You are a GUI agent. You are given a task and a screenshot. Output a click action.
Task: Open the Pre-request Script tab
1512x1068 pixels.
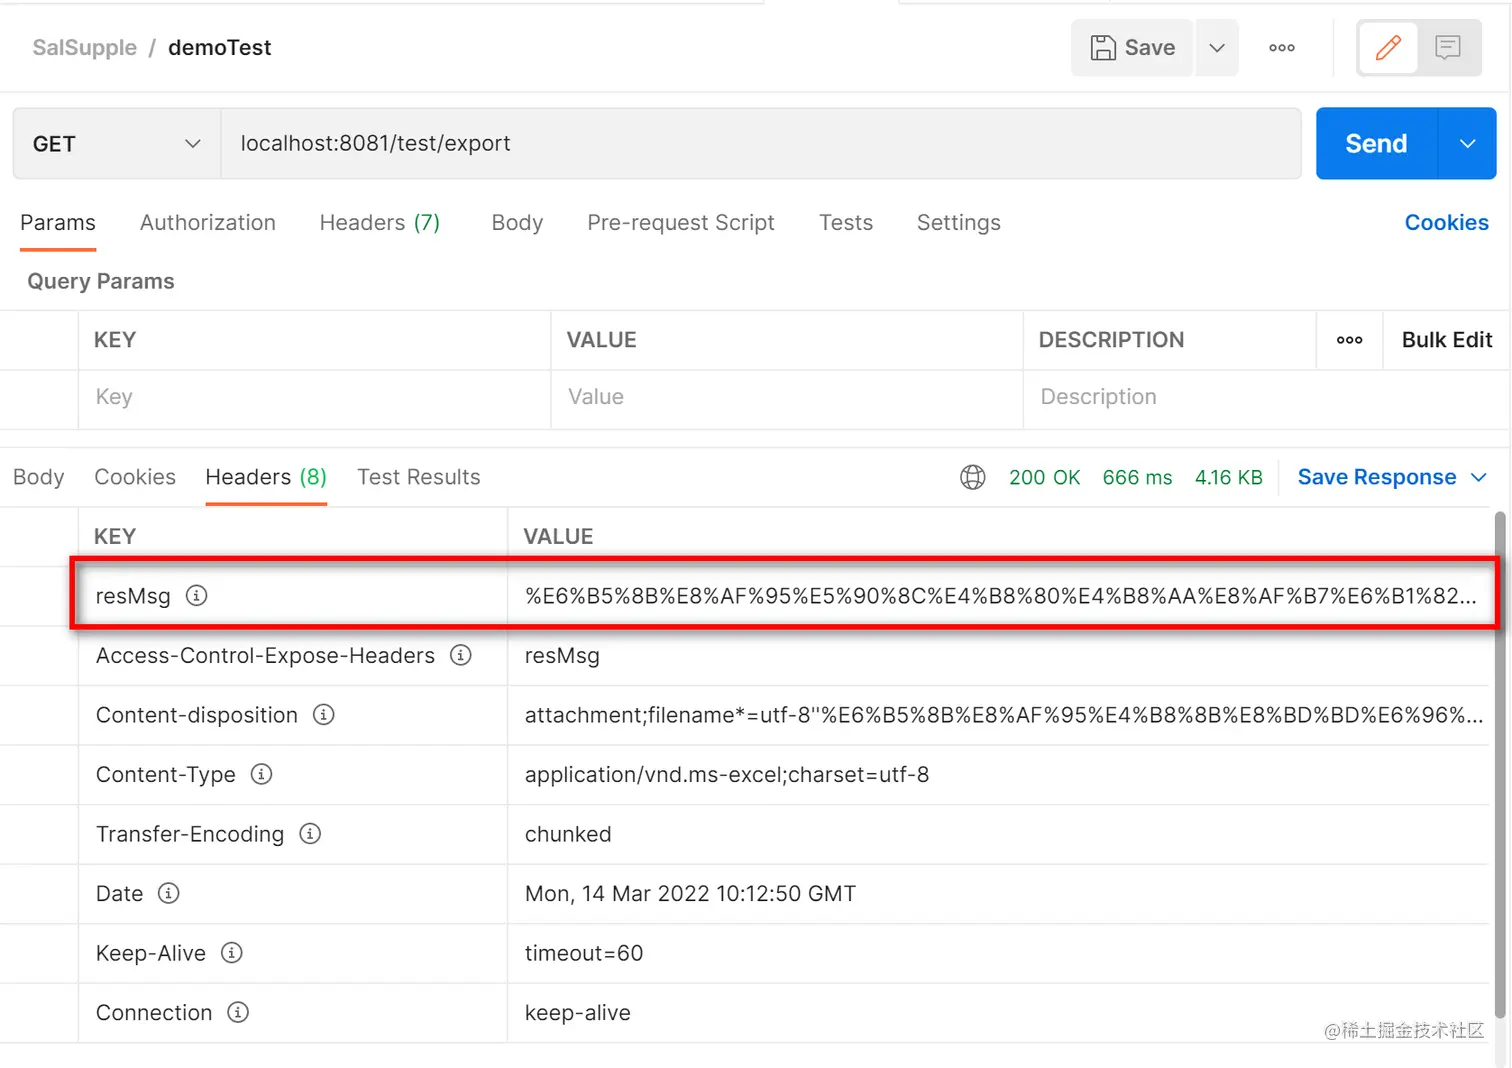coord(681,223)
